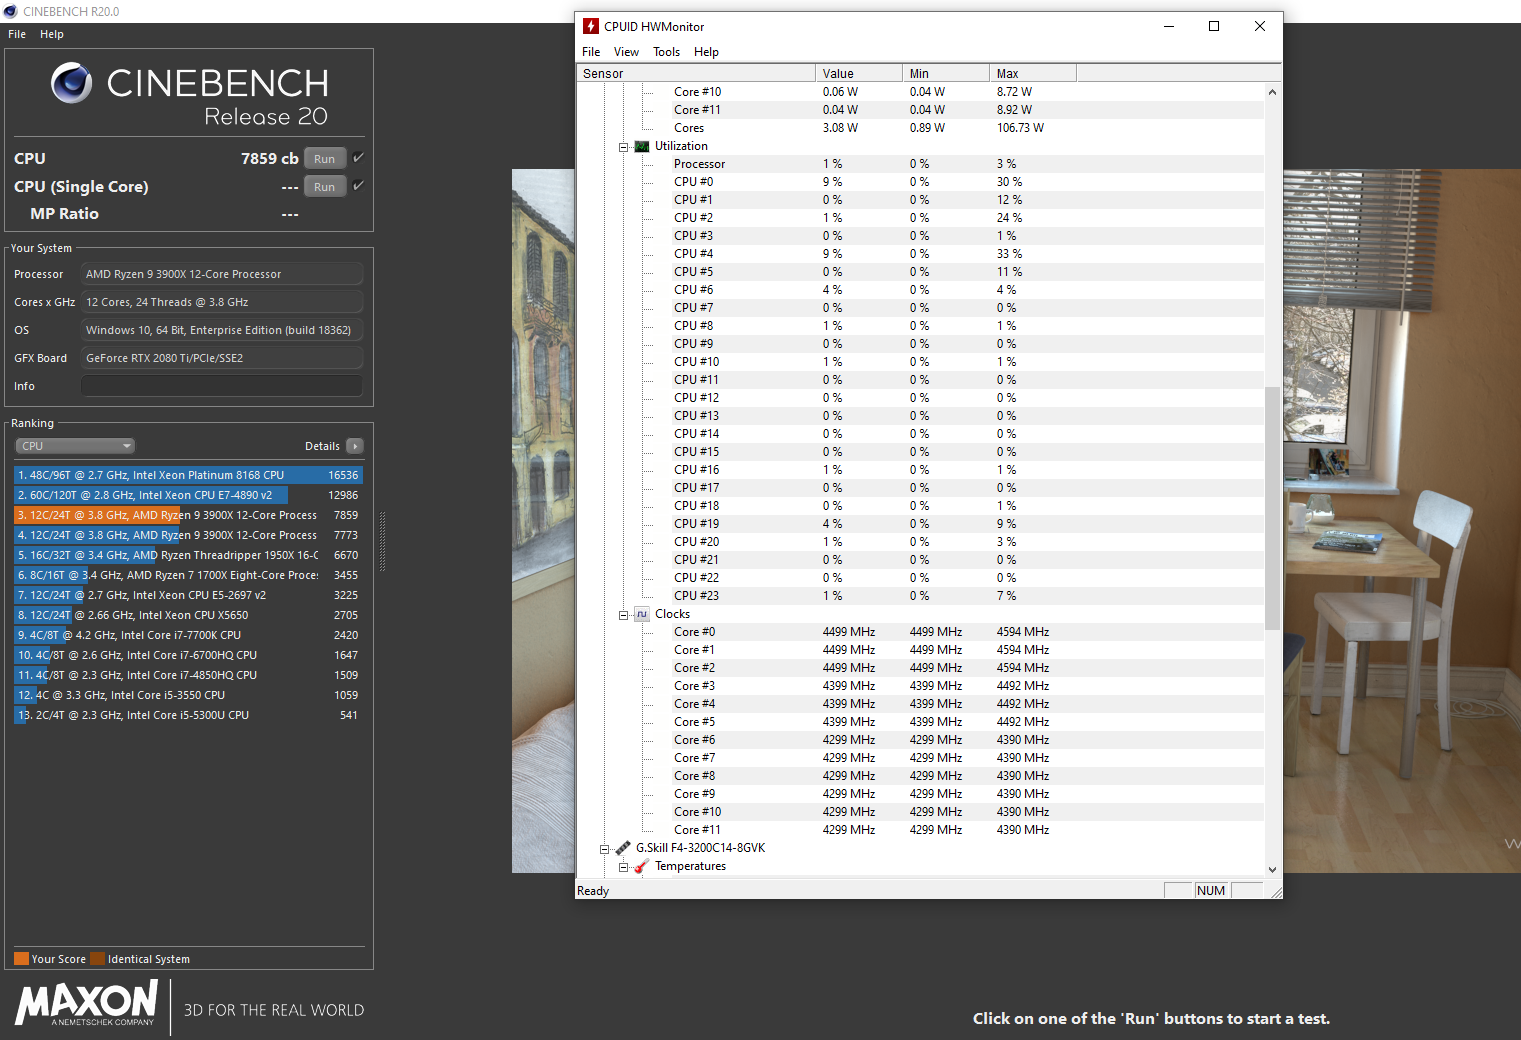This screenshot has height=1040, width=1521.
Task: Click the scrollbar up arrow in HWMonitor
Action: (x=1272, y=92)
